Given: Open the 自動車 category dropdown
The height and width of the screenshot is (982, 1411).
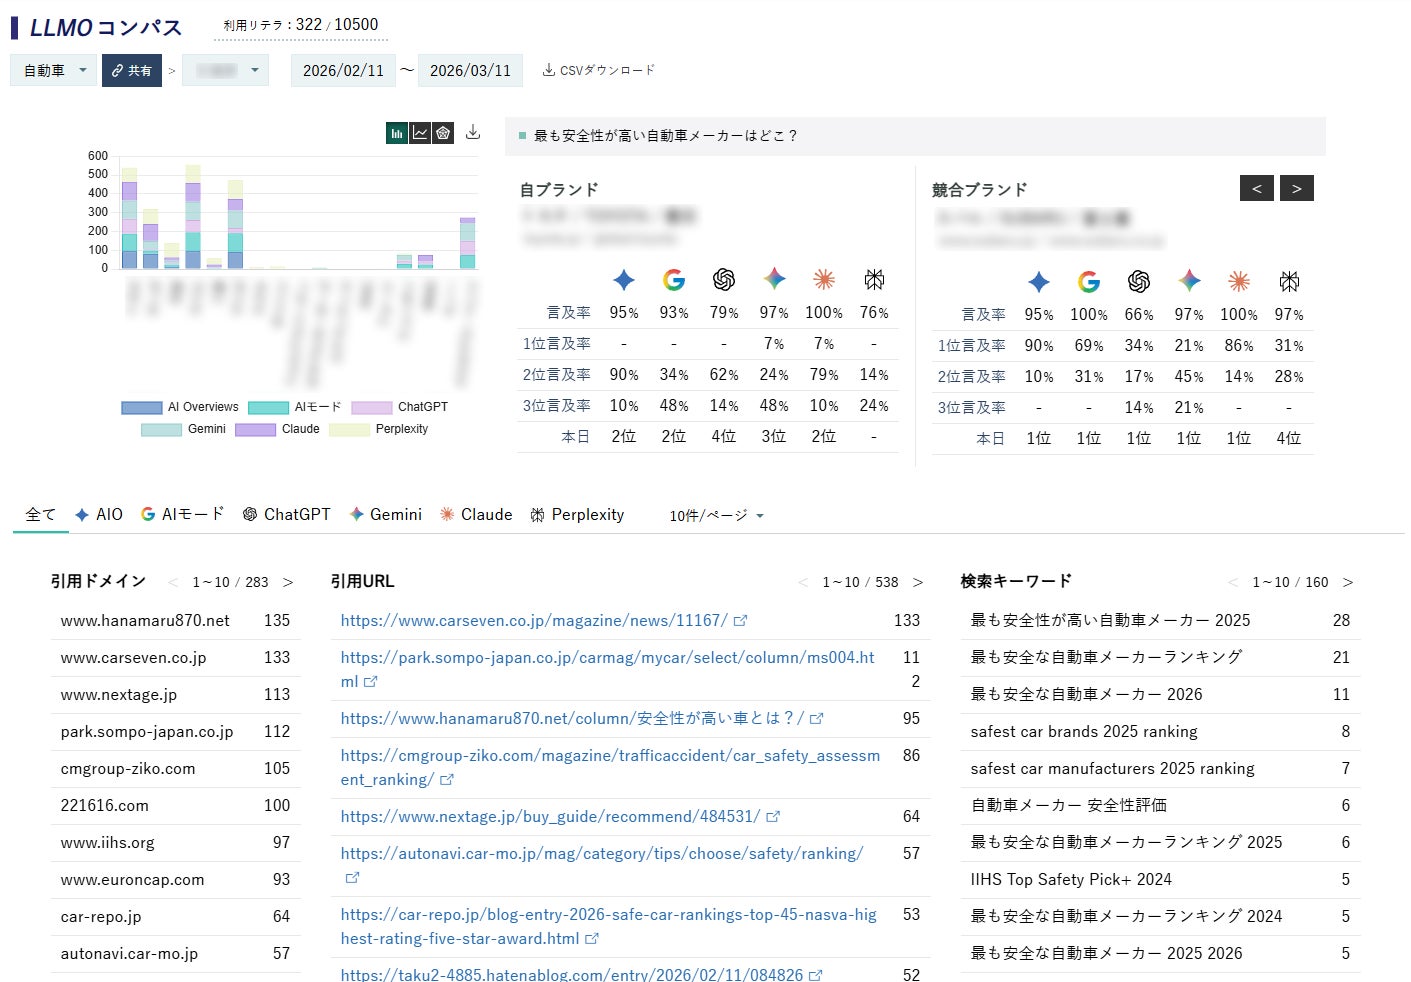Looking at the screenshot, I should pyautogui.click(x=54, y=70).
